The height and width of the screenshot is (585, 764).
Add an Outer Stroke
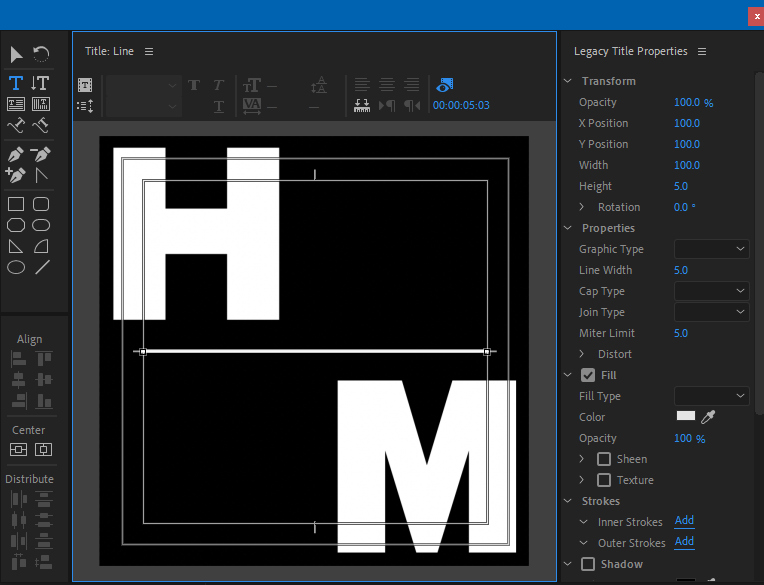click(x=684, y=542)
